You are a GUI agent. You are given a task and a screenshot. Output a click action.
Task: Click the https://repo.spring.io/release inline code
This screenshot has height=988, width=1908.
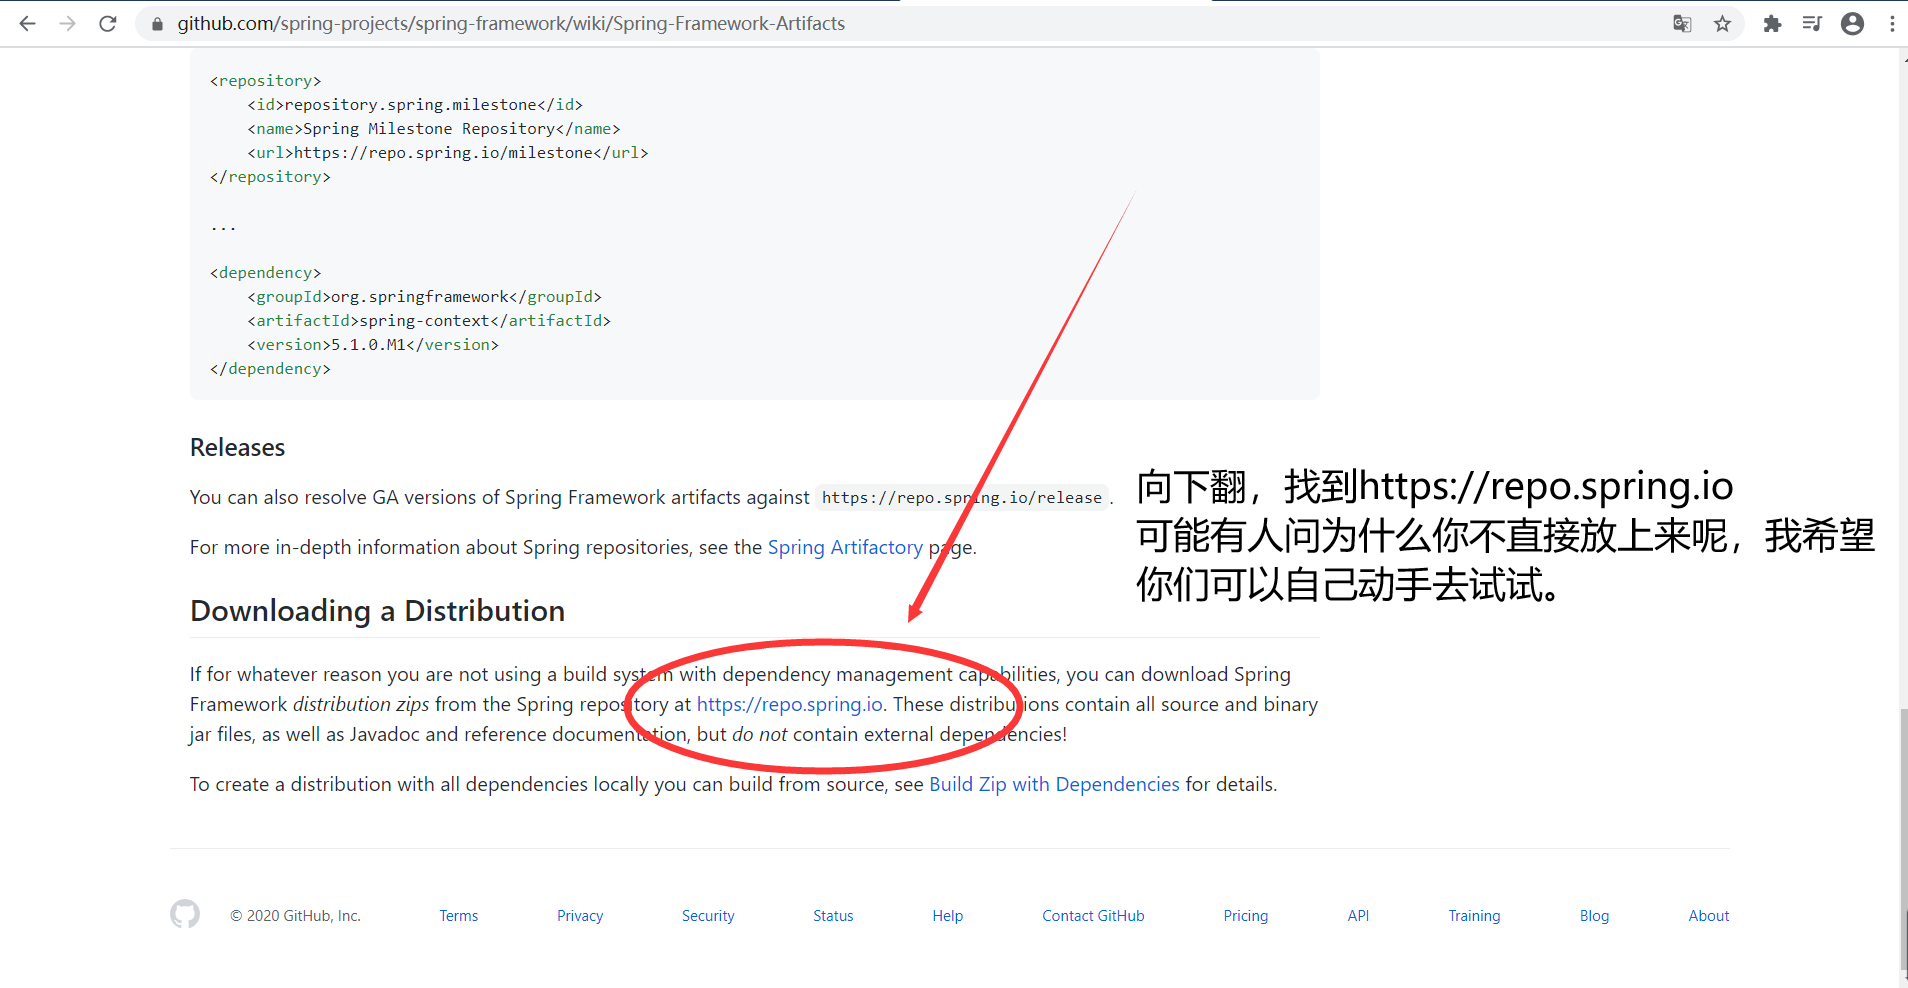coord(962,497)
